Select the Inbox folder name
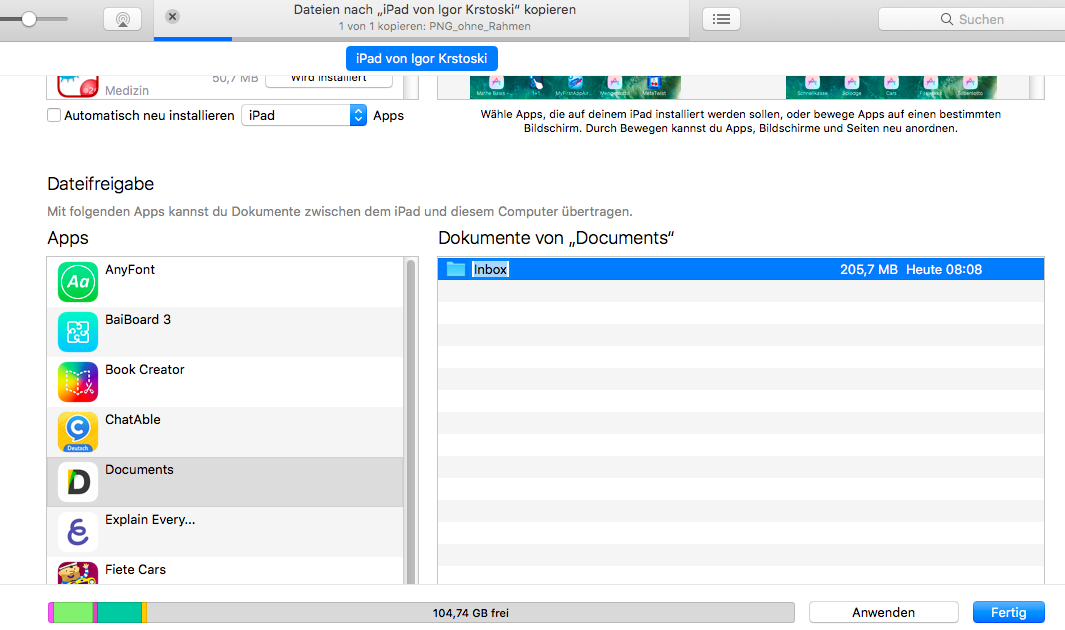The width and height of the screenshot is (1065, 630). click(x=490, y=270)
